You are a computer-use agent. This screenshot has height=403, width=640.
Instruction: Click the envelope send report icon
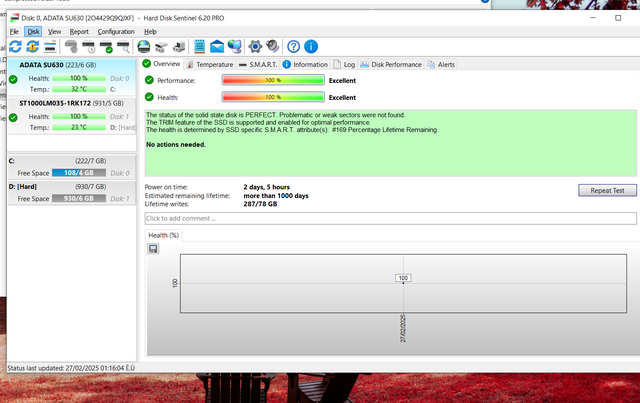click(217, 46)
